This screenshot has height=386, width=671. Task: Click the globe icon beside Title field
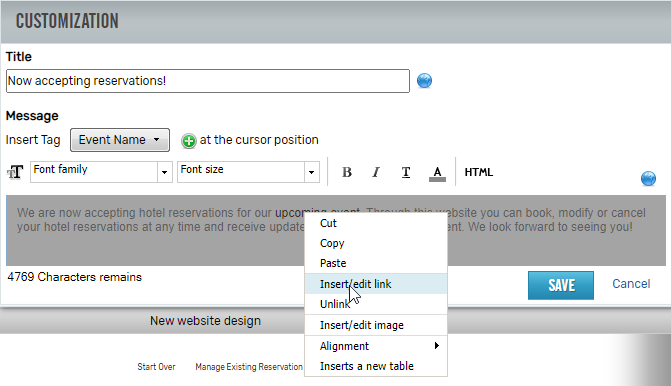tap(424, 80)
